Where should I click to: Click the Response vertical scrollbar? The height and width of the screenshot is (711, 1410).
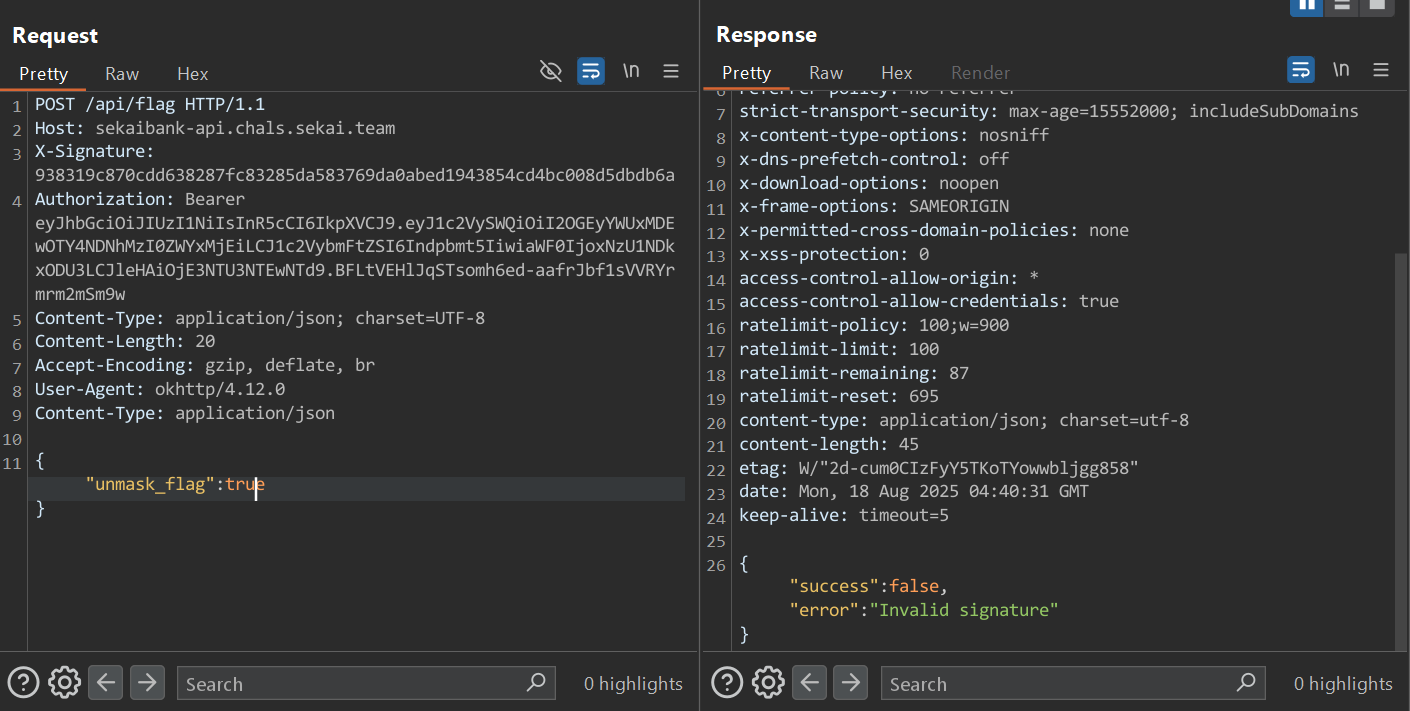1400,450
